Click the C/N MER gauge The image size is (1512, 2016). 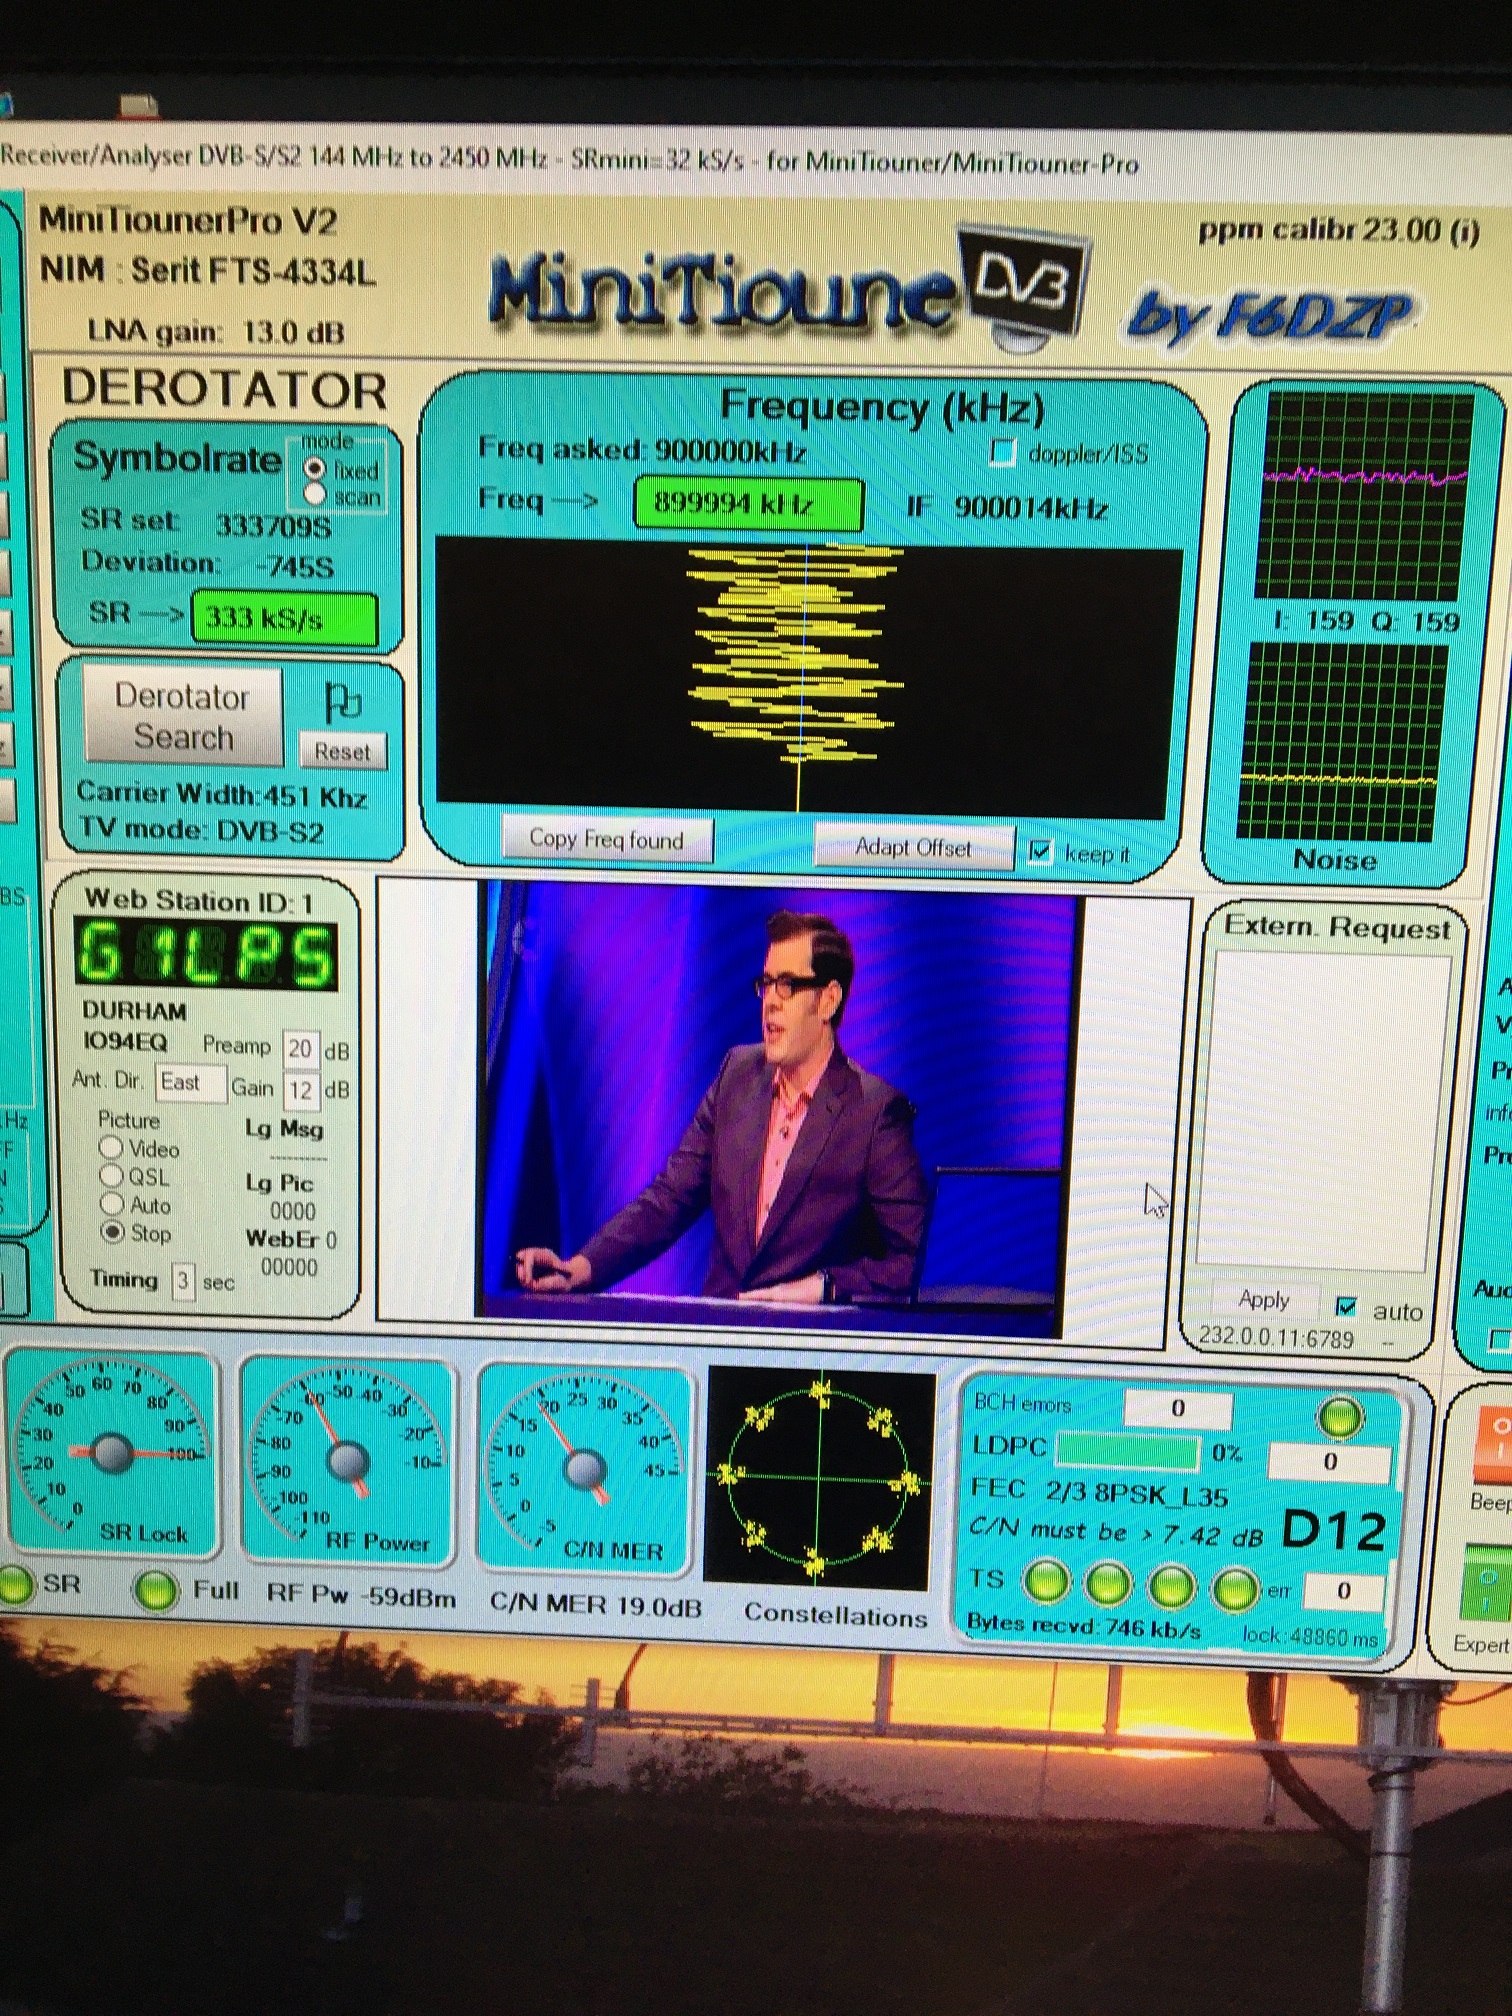tap(585, 1468)
